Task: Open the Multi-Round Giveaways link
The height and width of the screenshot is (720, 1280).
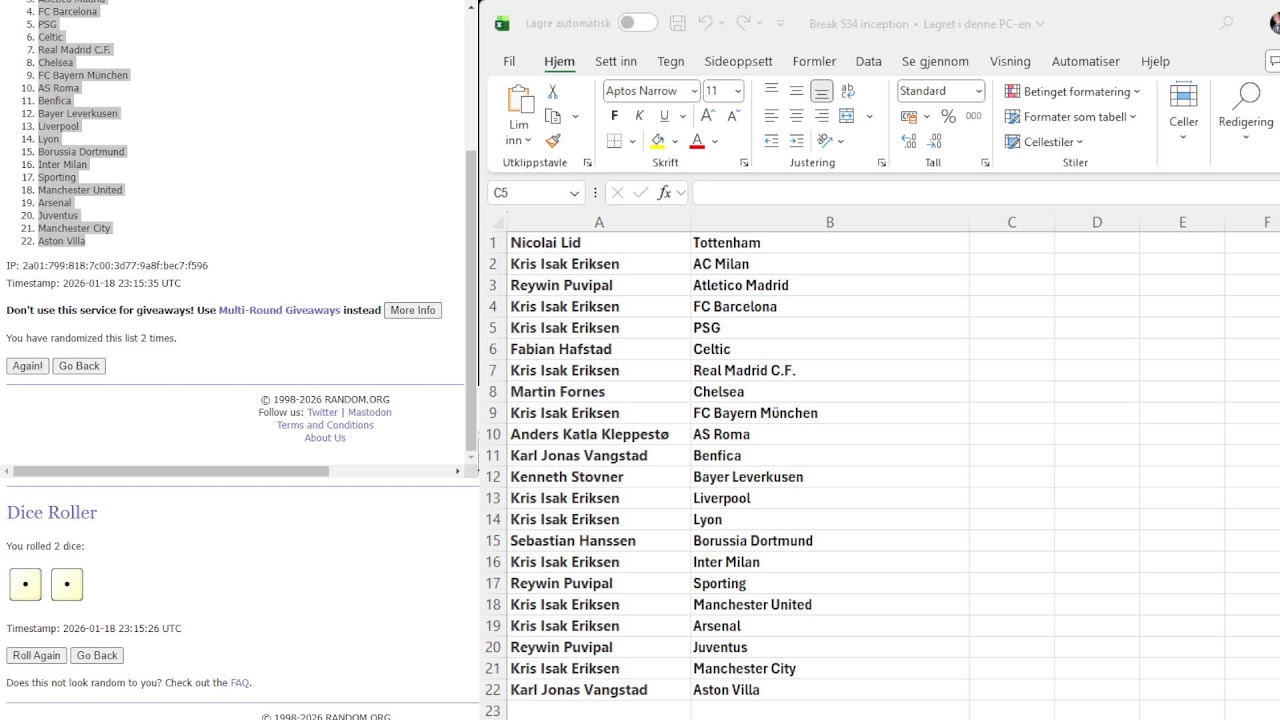Action: click(x=280, y=310)
